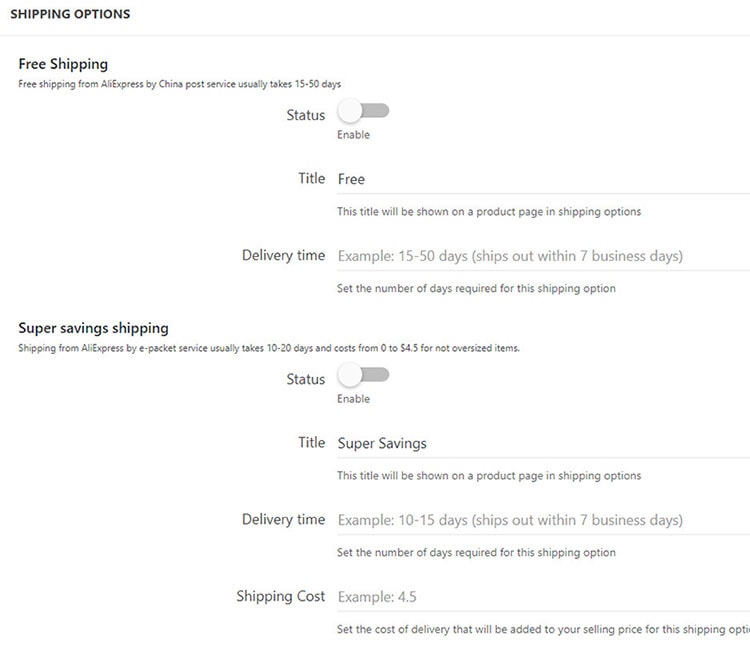Viewport: 750px width, 653px height.
Task: Enable the Free Shipping status toggle
Action: pyautogui.click(x=363, y=111)
